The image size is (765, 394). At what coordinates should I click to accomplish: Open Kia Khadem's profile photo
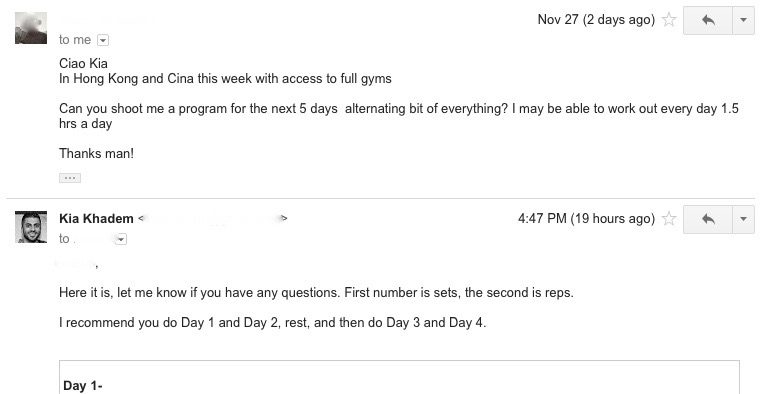point(31,227)
